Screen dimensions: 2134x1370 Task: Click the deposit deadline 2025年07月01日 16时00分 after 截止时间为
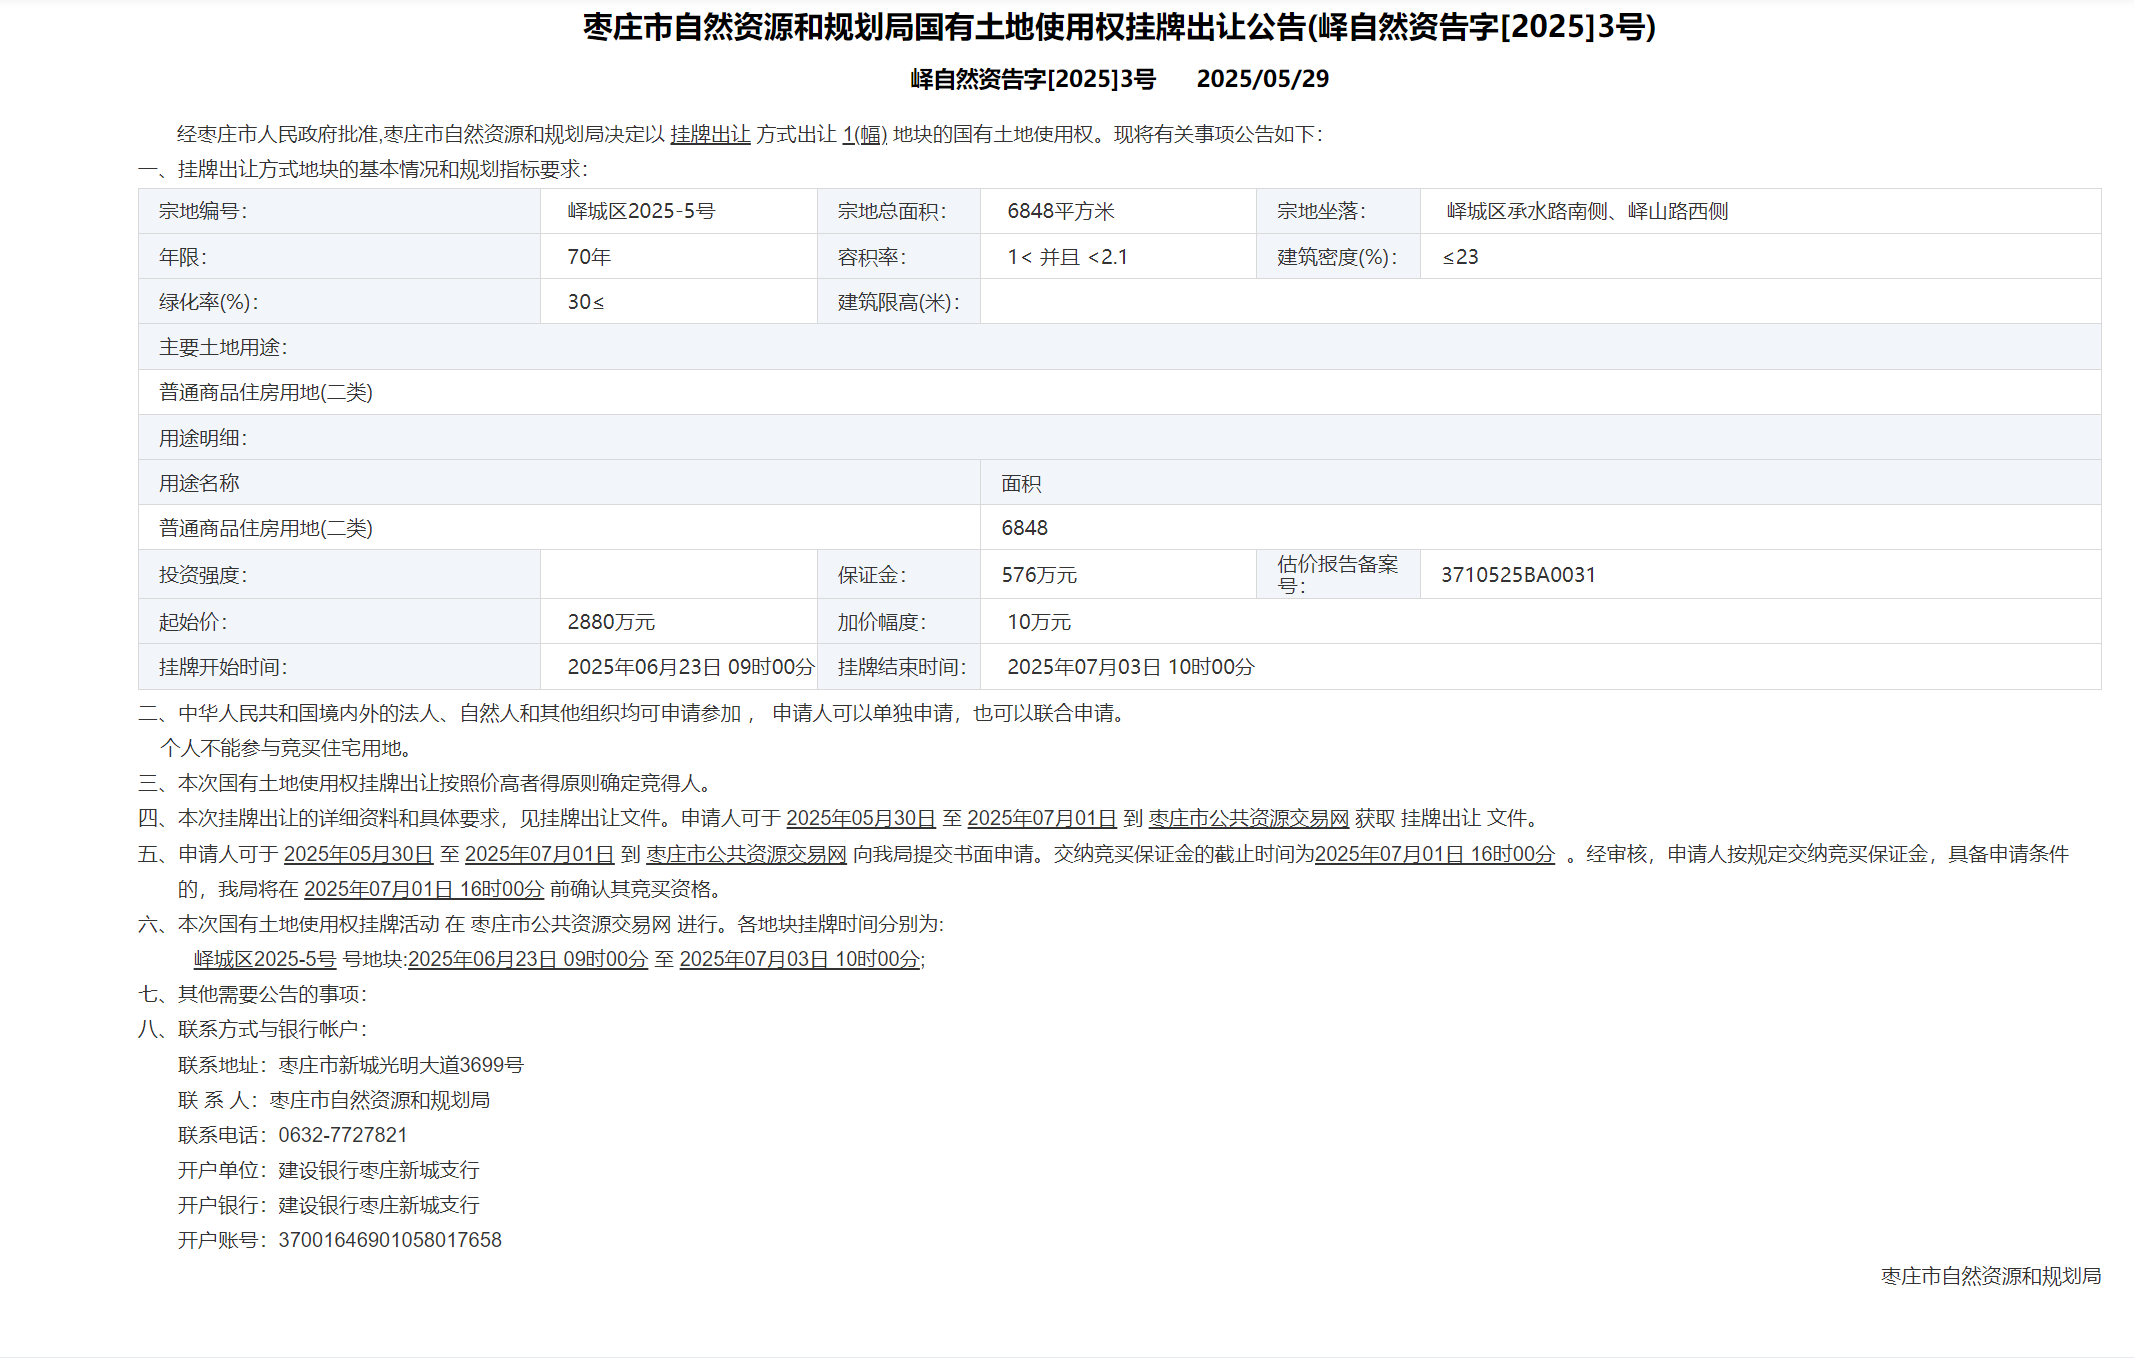(x=1435, y=854)
